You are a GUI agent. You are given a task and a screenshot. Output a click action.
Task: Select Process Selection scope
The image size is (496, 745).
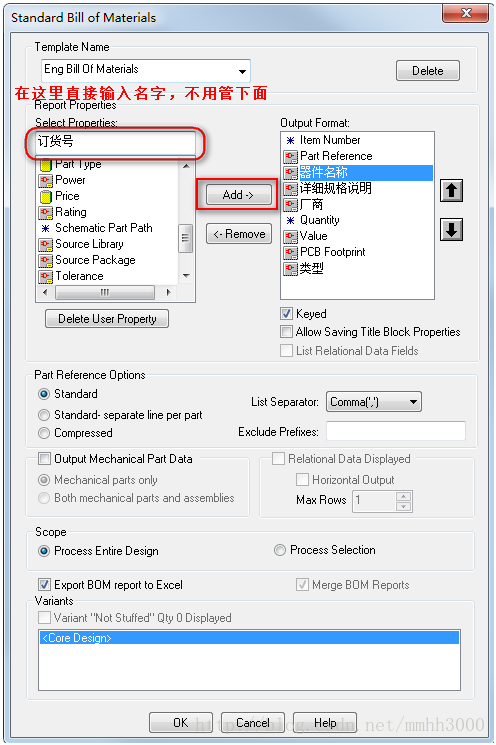pos(280,550)
